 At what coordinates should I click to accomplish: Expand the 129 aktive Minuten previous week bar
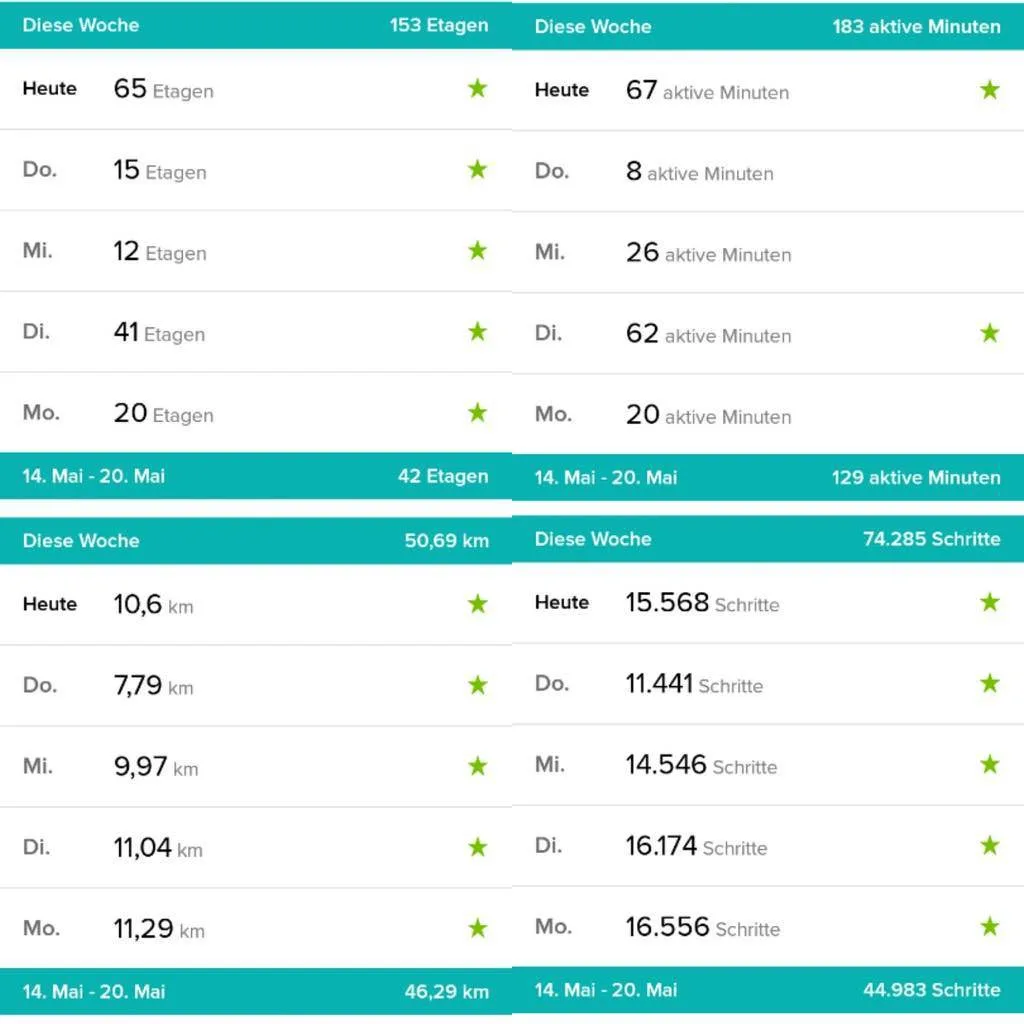click(768, 477)
